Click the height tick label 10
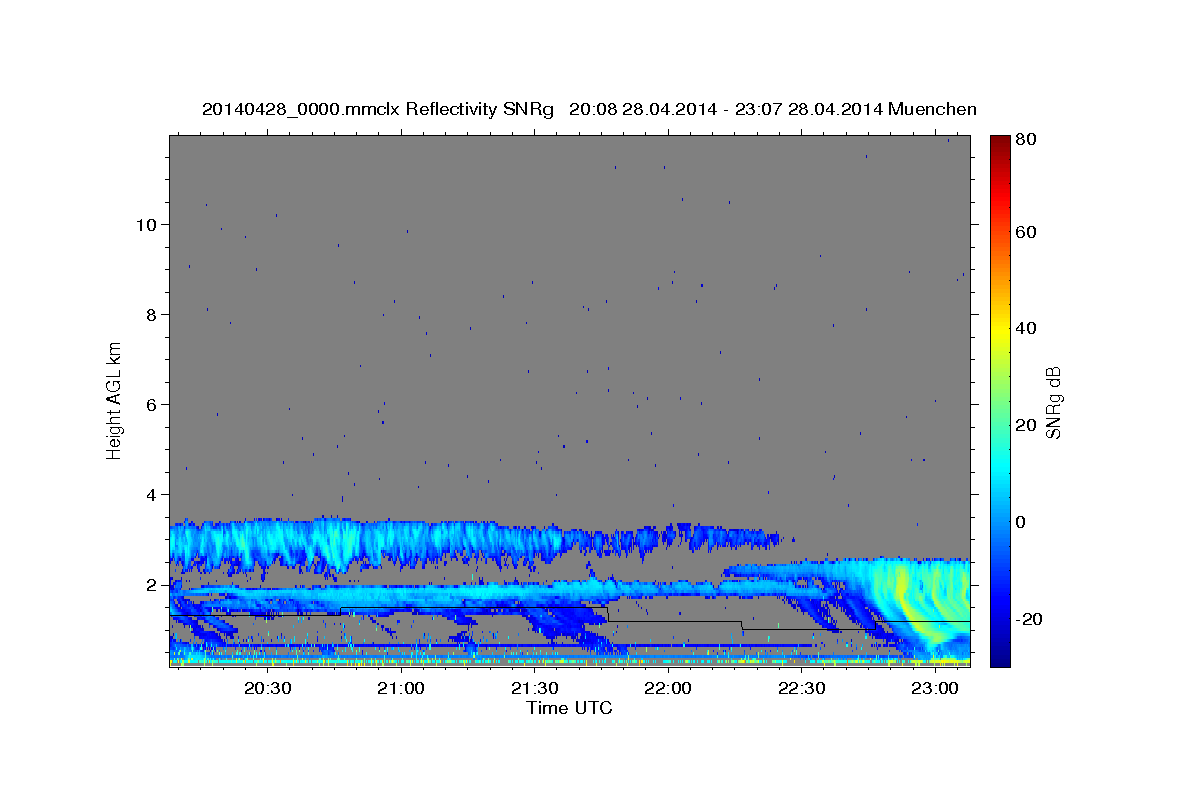Image resolution: width=1200 pixels, height=800 pixels. point(146,225)
